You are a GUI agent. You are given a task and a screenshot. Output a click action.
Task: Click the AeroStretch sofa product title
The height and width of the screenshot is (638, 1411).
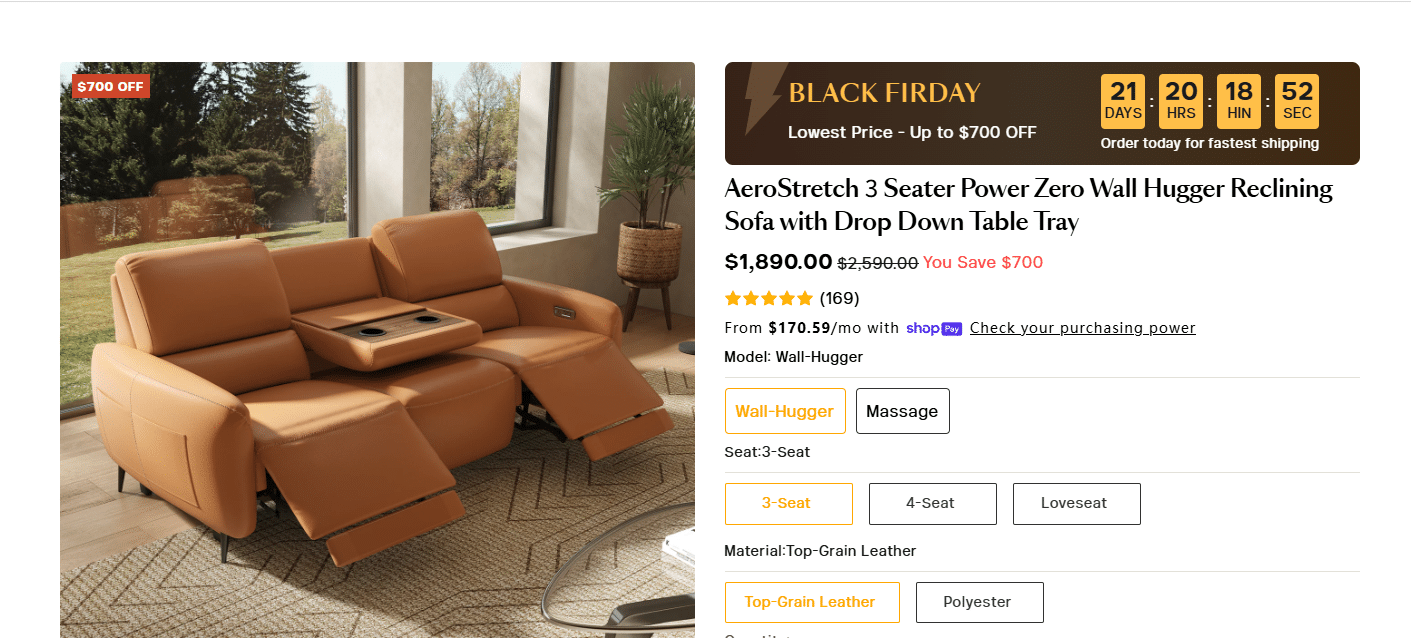pos(1028,205)
